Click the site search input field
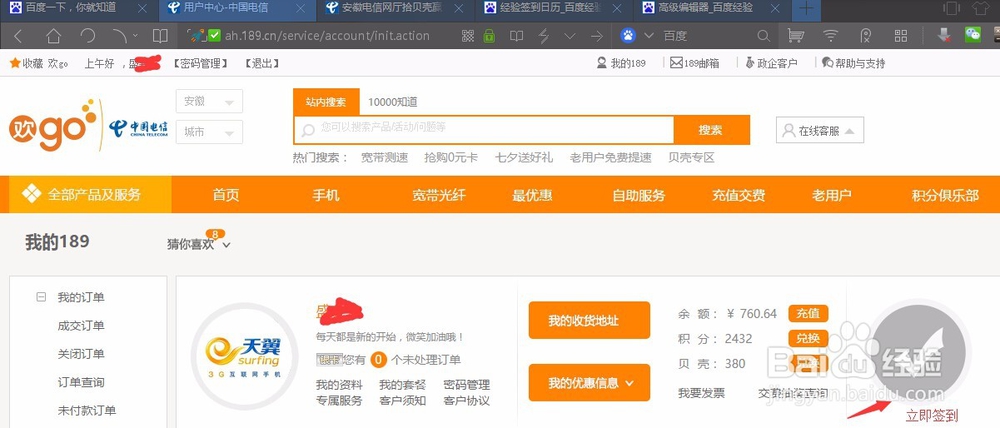Viewport: 1000px width, 428px height. pyautogui.click(x=483, y=129)
